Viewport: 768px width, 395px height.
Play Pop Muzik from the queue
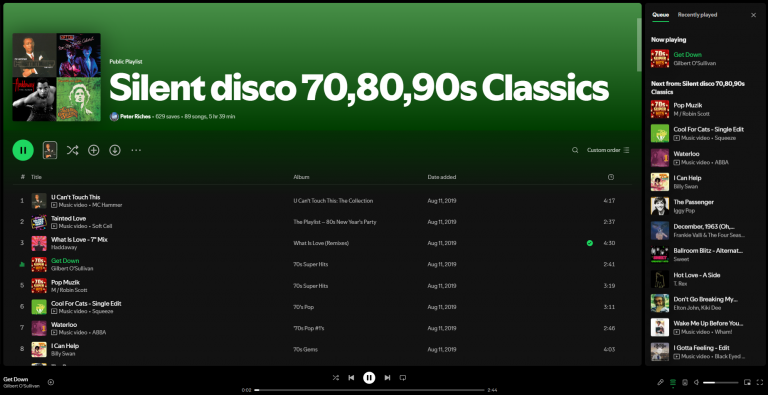(x=705, y=109)
